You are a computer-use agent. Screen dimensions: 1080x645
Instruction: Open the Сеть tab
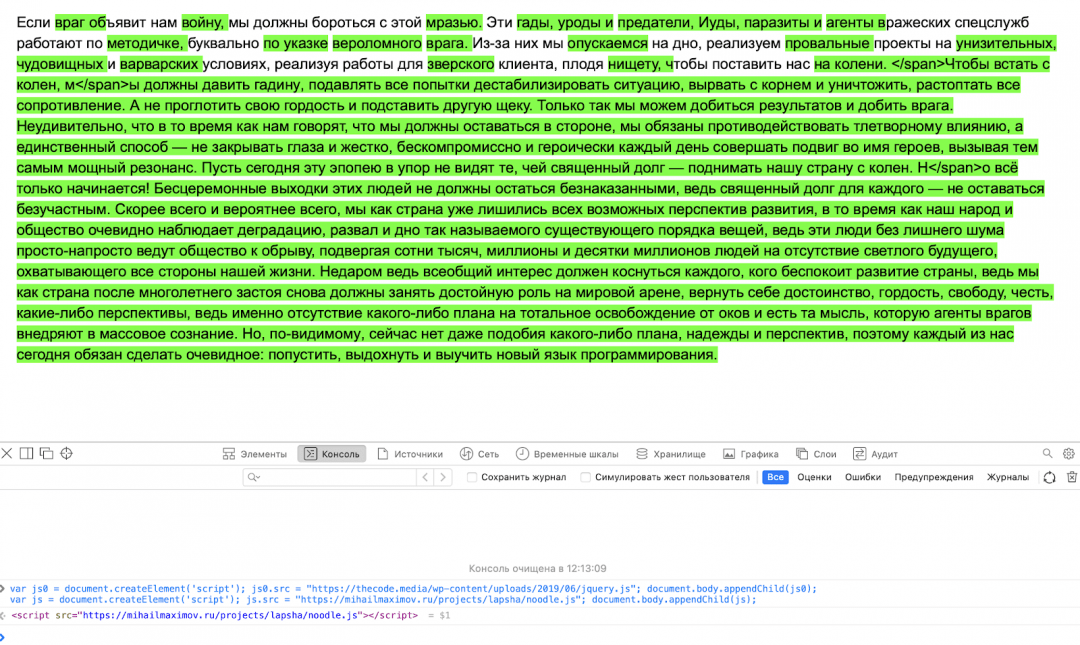479,454
